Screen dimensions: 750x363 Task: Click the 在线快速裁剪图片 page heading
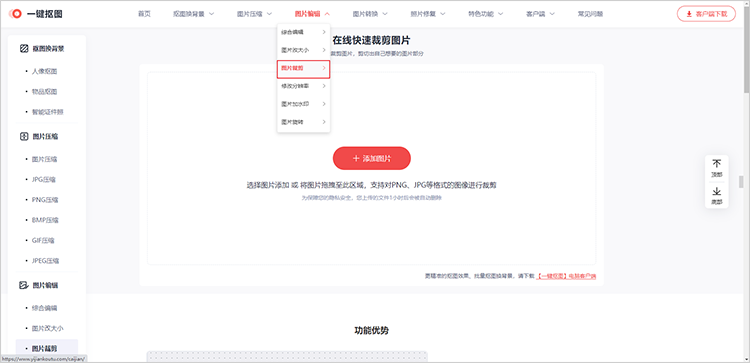tap(371, 41)
